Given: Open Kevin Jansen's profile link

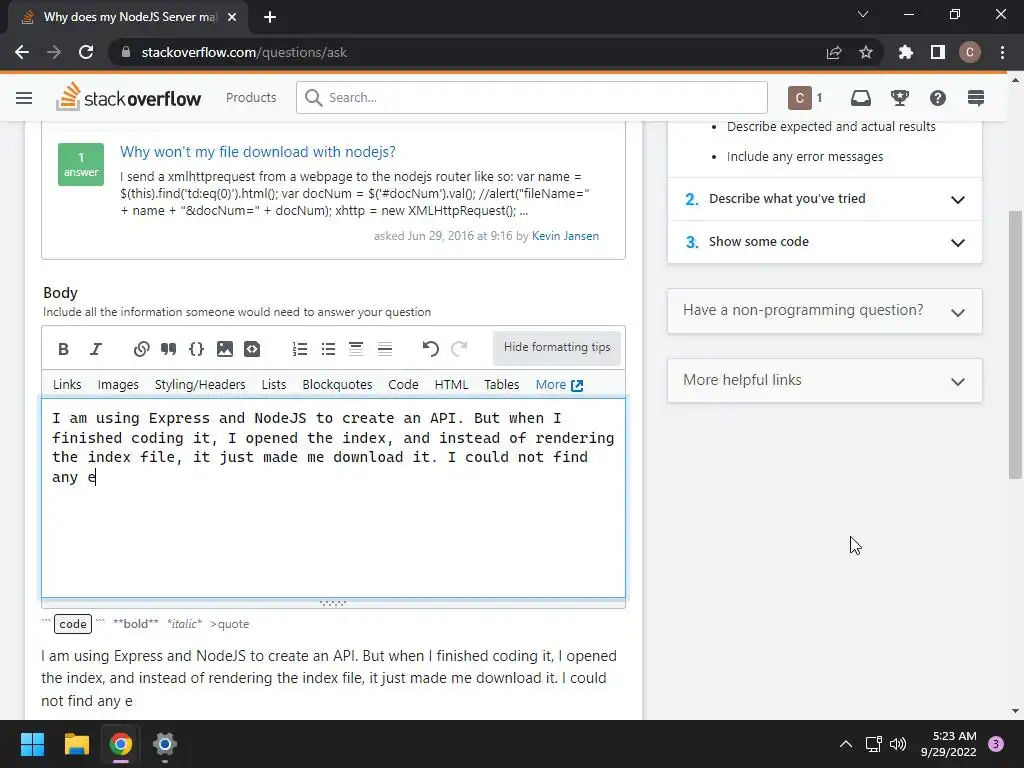Looking at the screenshot, I should [565, 236].
